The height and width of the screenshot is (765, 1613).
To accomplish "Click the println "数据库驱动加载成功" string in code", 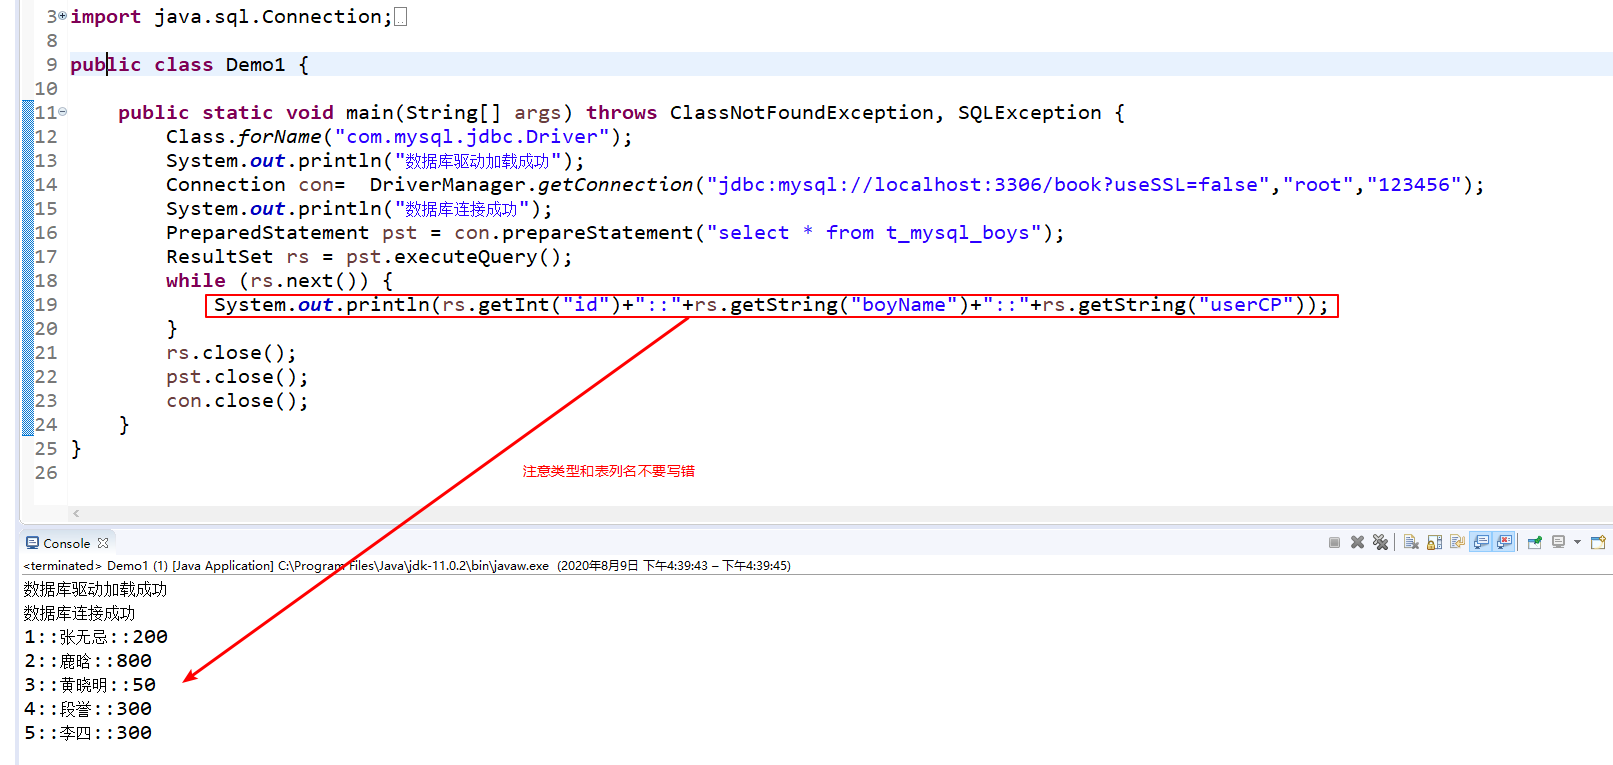I will click(x=477, y=160).
